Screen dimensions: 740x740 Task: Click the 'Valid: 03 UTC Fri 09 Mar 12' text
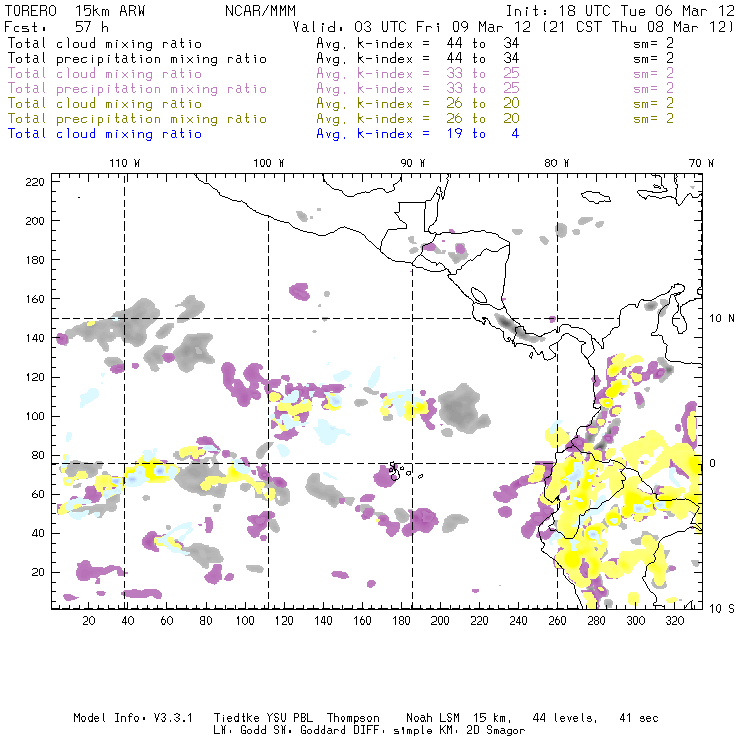pos(412,27)
